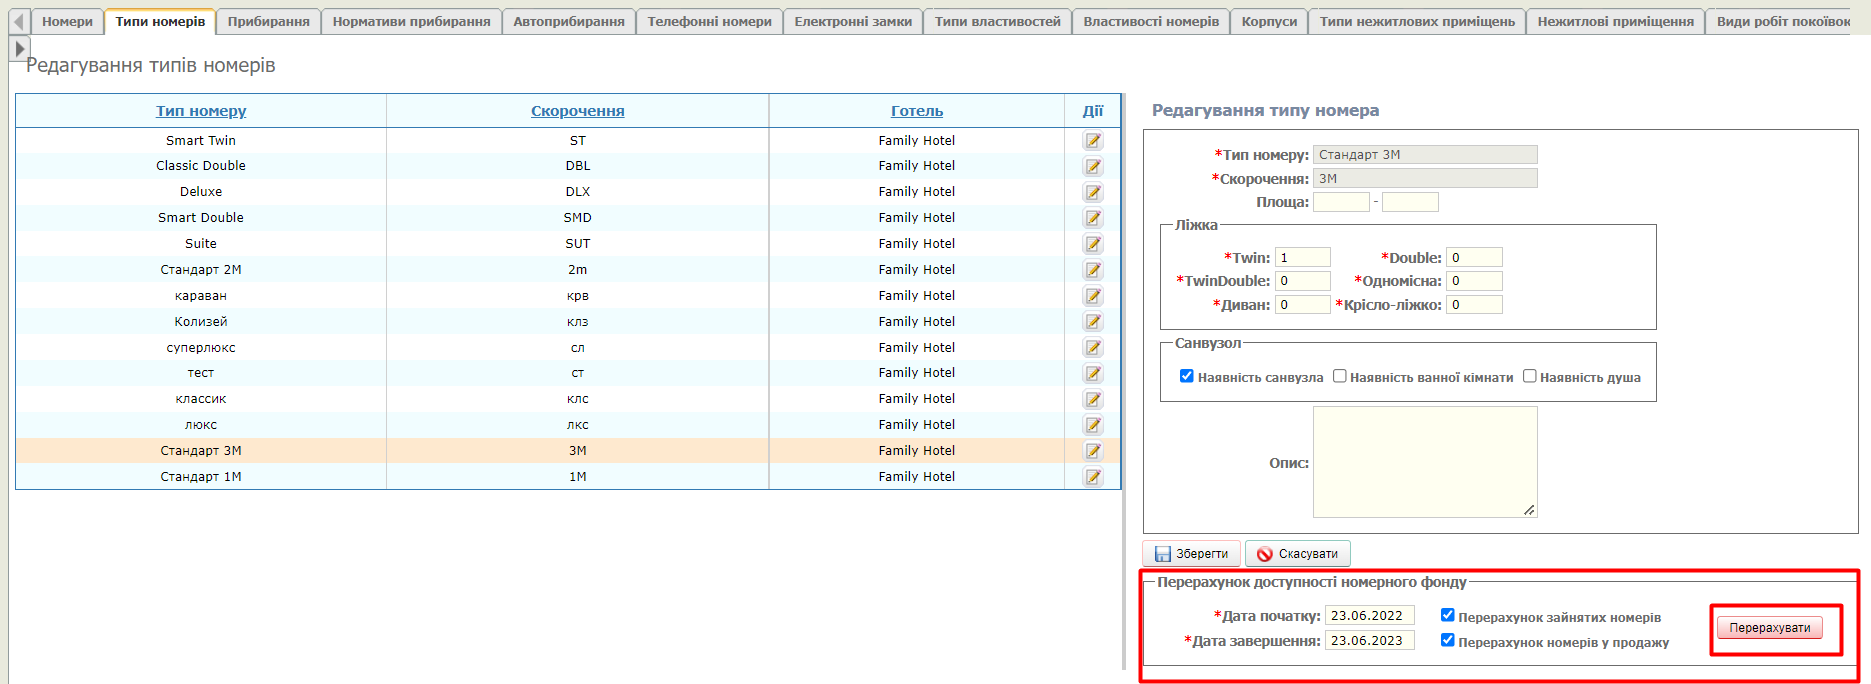Viewport: 1871px width, 684px height.
Task: Expand side panel with right arrow
Action: (x=19, y=48)
